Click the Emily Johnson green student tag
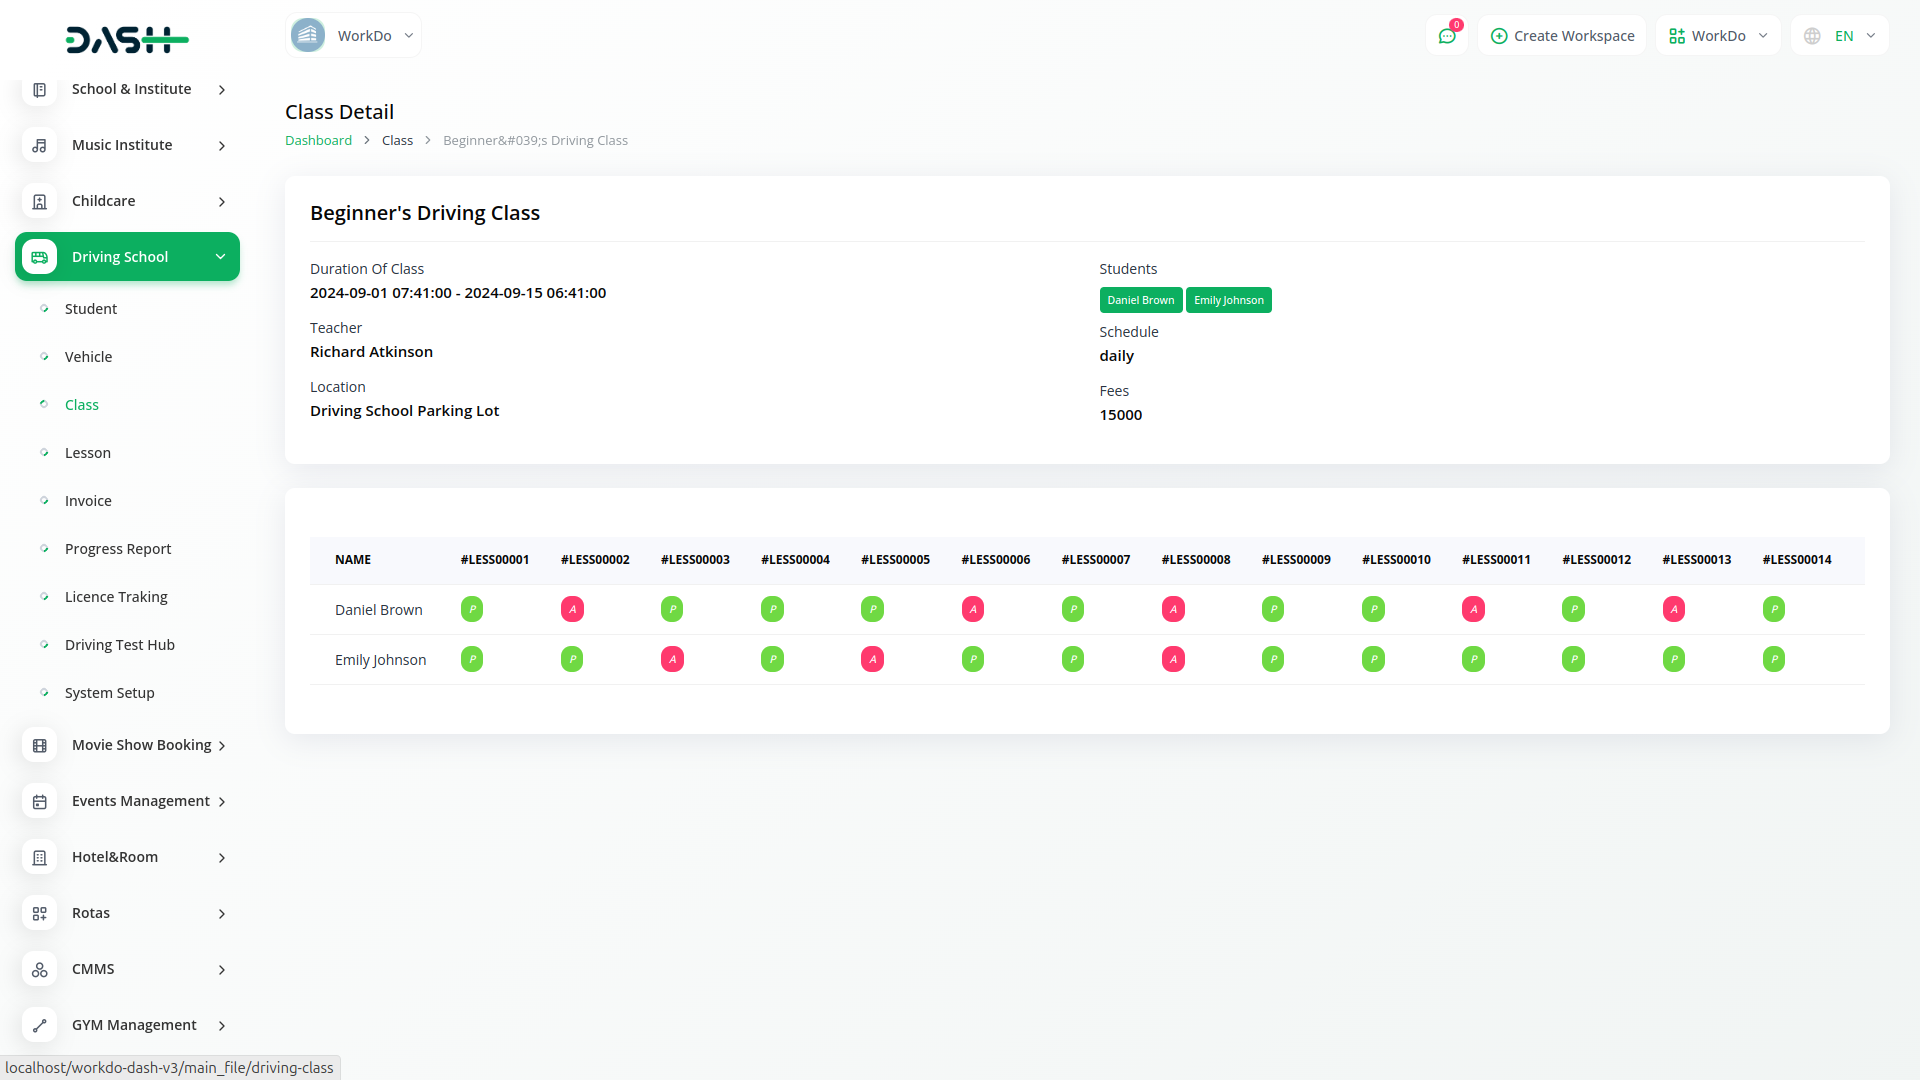 (x=1228, y=300)
